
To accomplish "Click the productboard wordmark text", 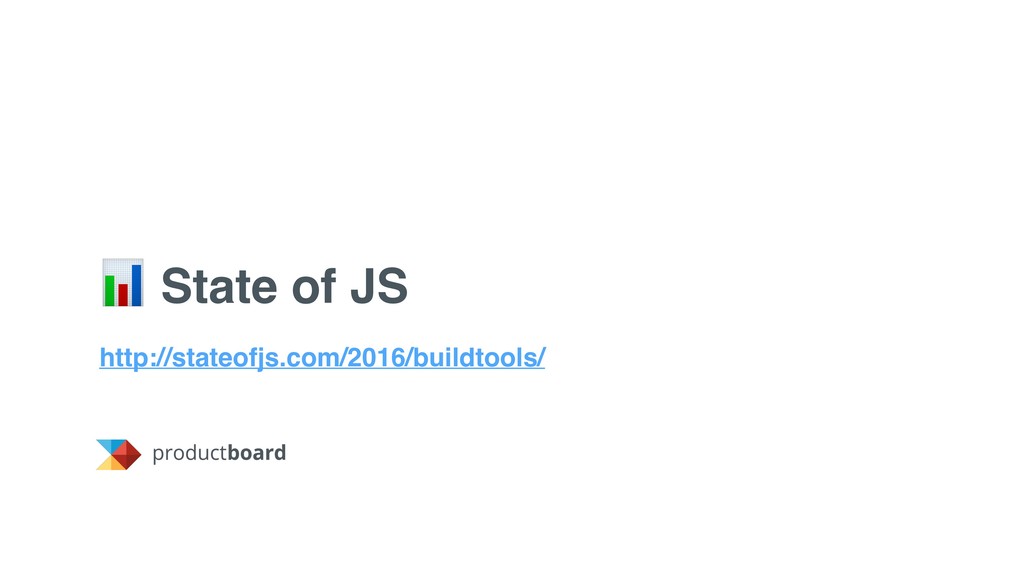I will [x=219, y=454].
